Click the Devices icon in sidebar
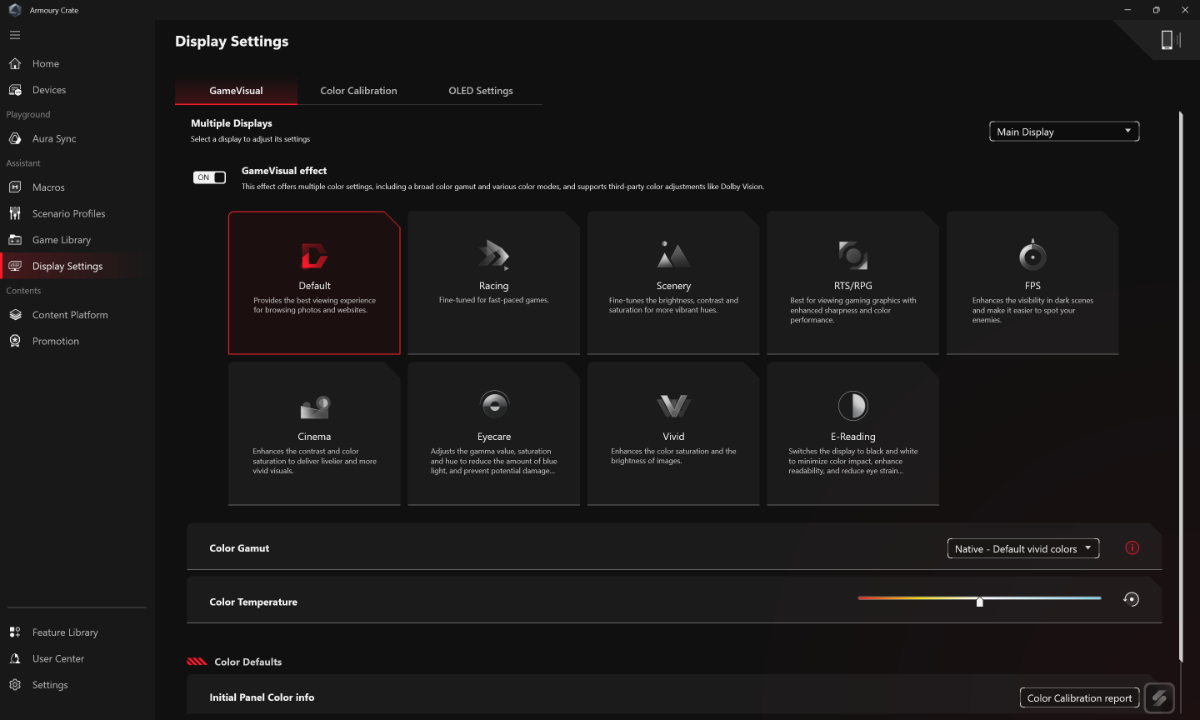Viewport: 1200px width, 720px height. click(x=15, y=90)
